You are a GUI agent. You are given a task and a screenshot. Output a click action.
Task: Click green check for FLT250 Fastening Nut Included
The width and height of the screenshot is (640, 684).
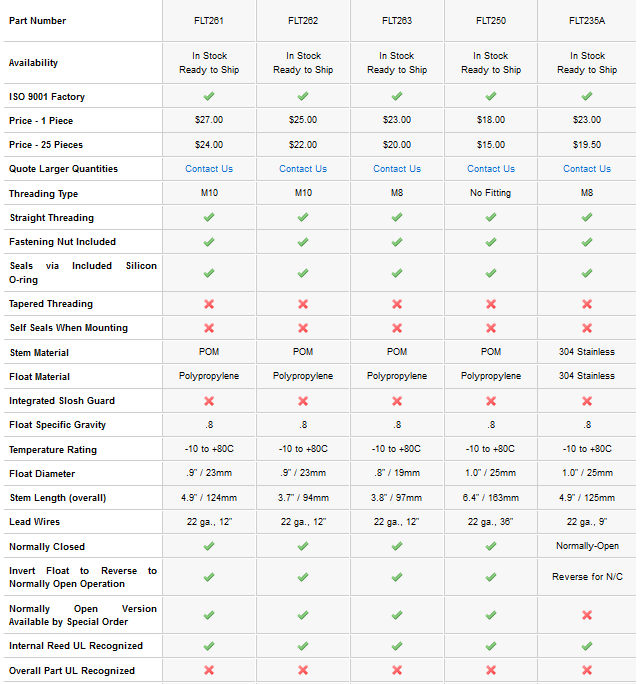tap(491, 242)
